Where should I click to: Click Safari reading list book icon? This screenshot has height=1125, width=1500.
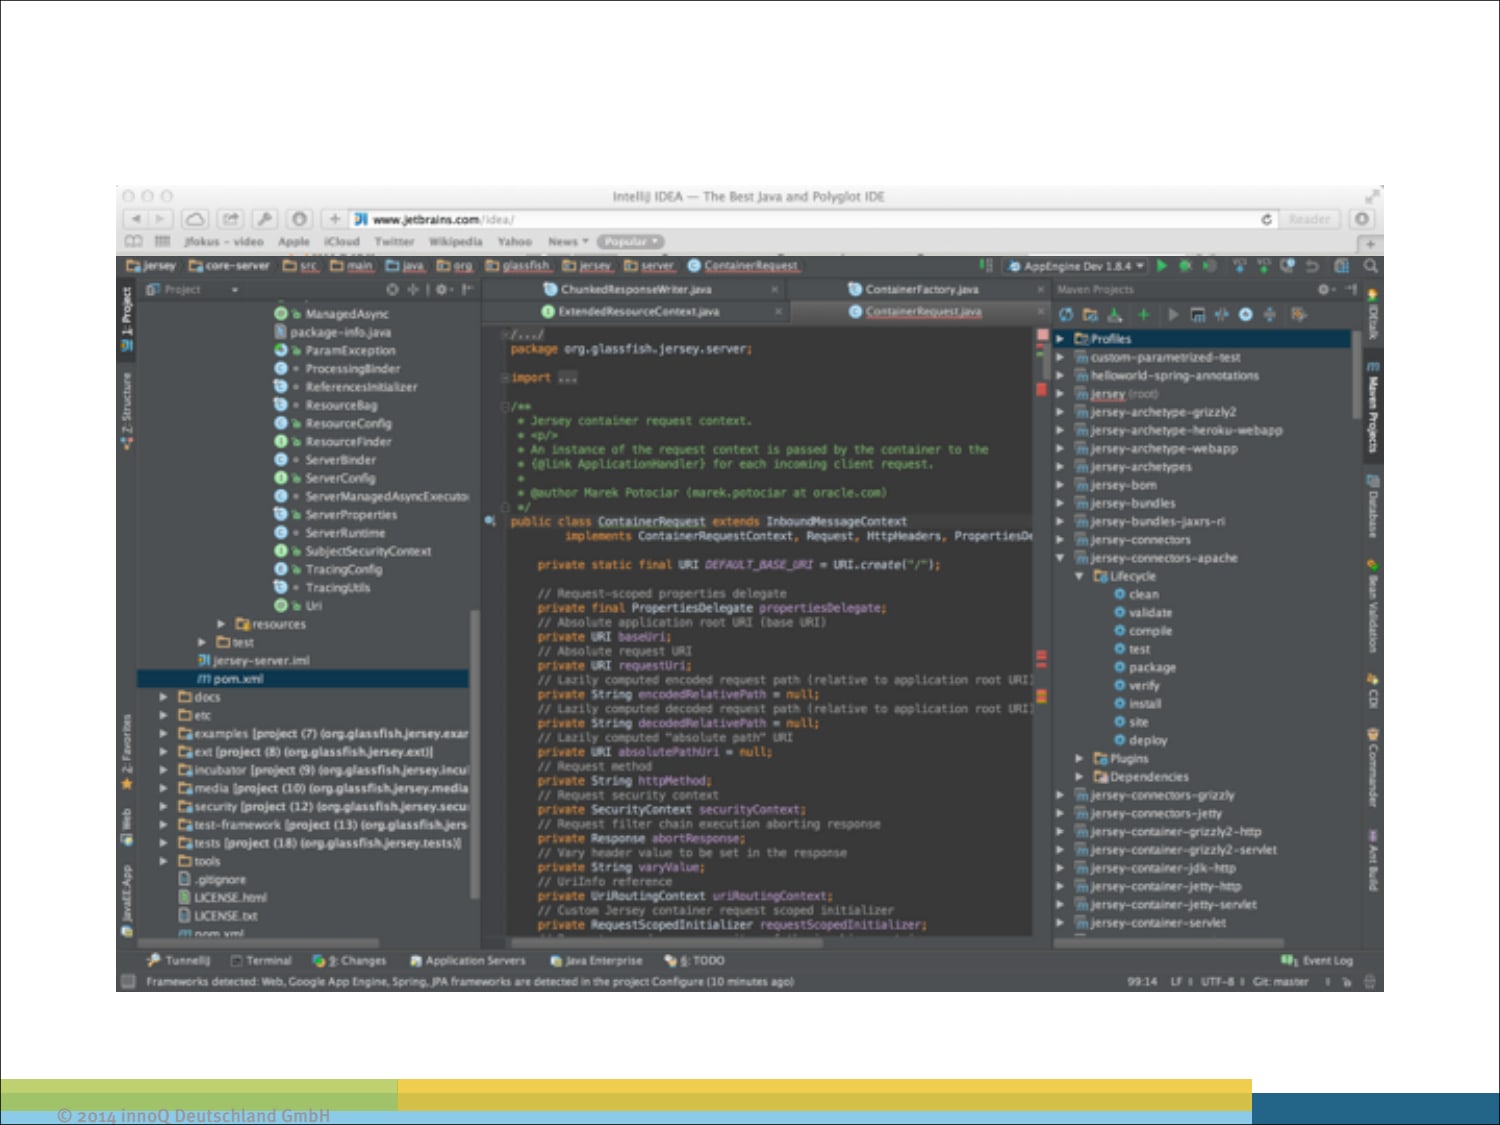pos(133,242)
